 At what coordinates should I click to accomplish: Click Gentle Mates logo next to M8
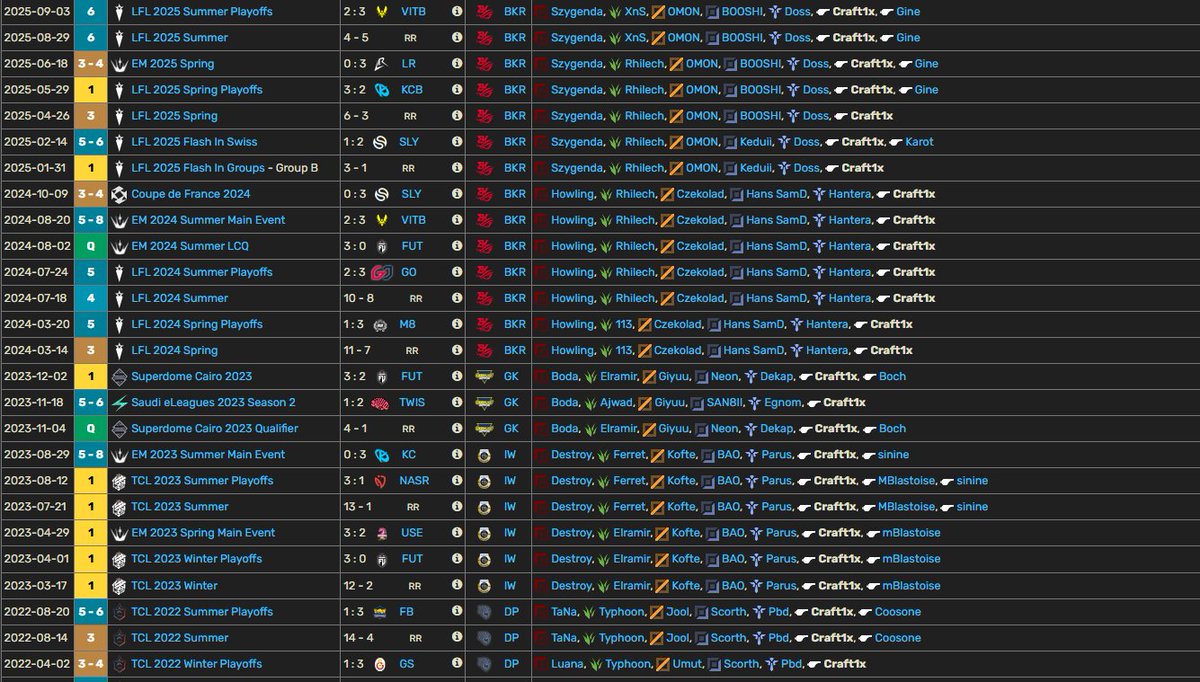(x=381, y=324)
